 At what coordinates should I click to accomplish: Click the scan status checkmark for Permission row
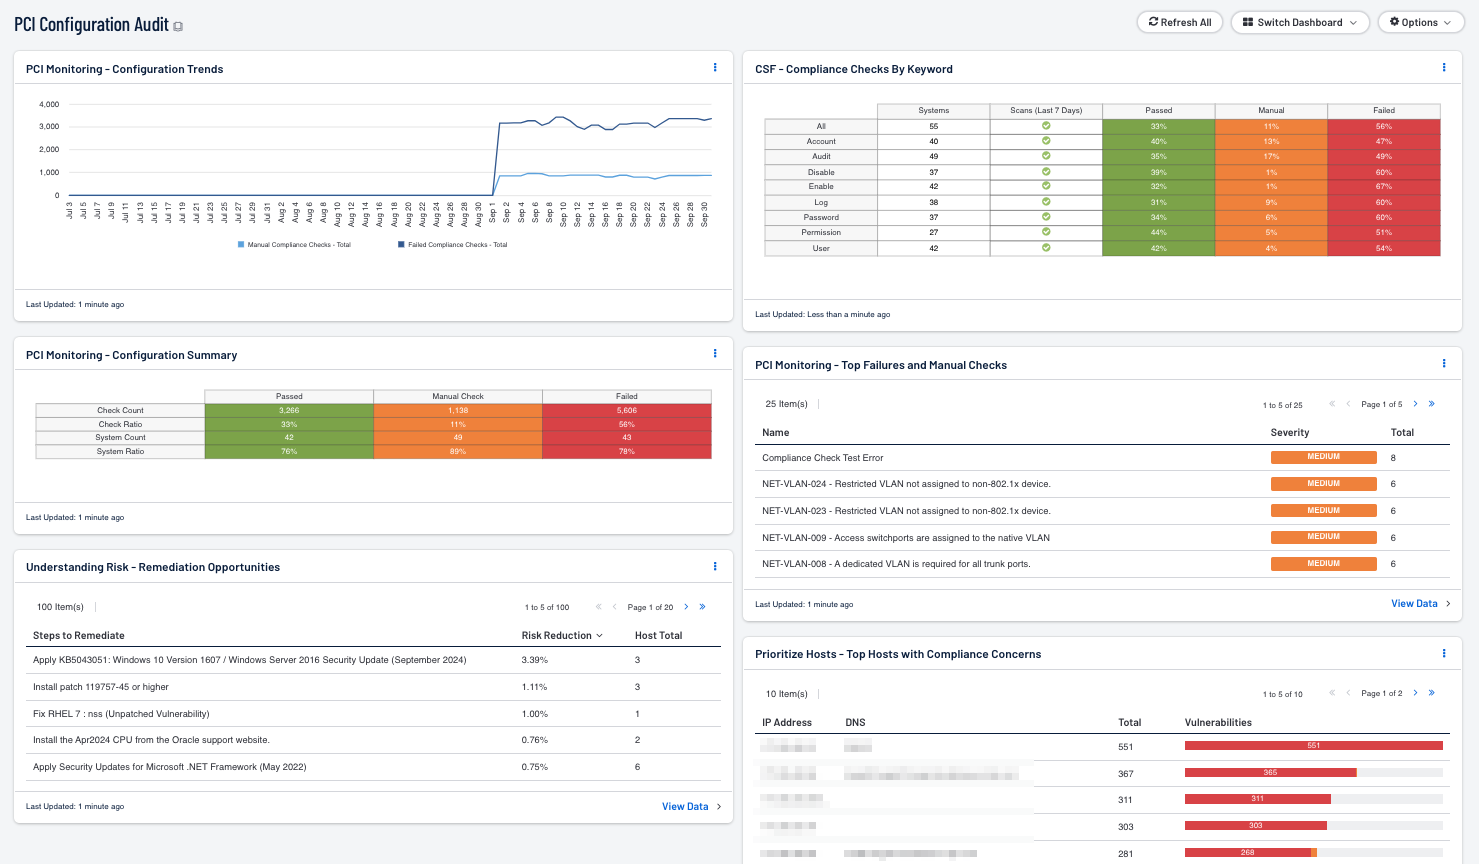click(1046, 232)
